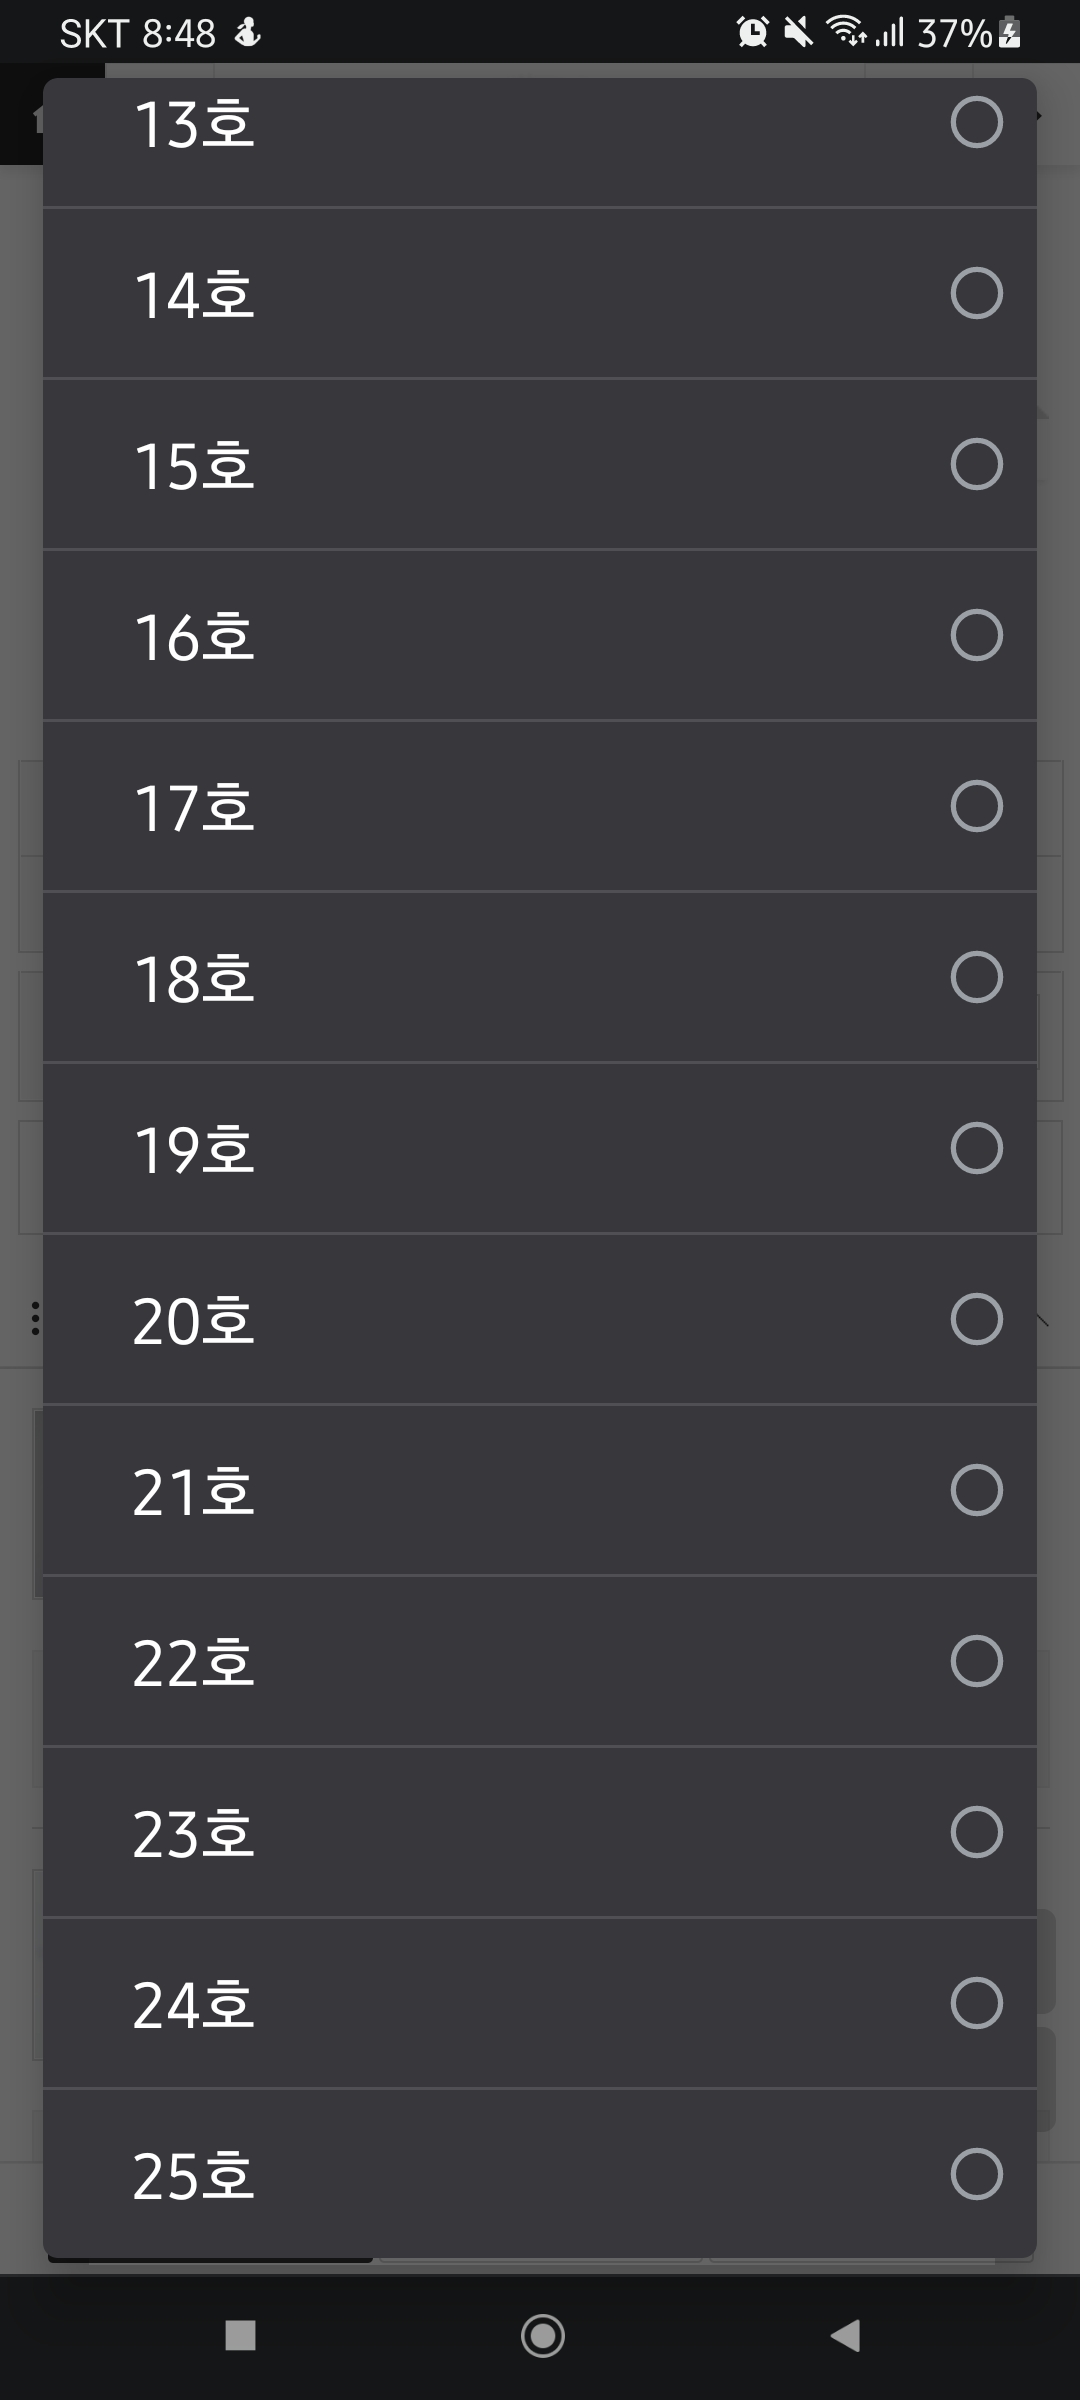Tap the 17호 list entry
Viewport: 1080px width, 2400px height.
point(540,807)
